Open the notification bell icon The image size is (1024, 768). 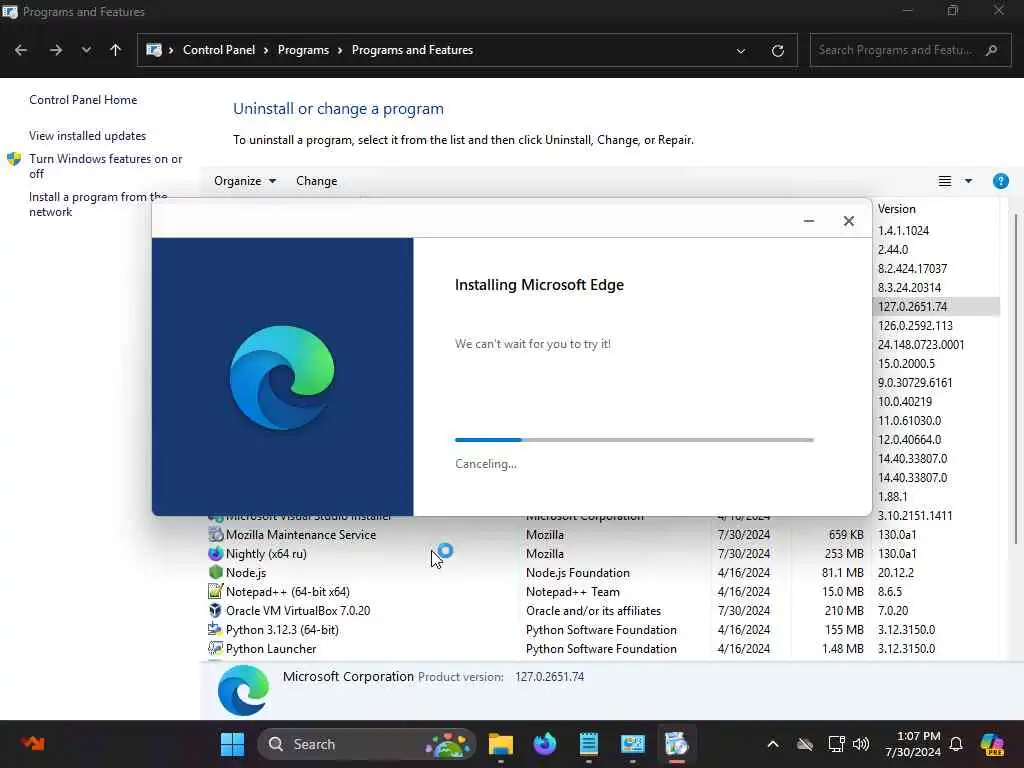[956, 744]
